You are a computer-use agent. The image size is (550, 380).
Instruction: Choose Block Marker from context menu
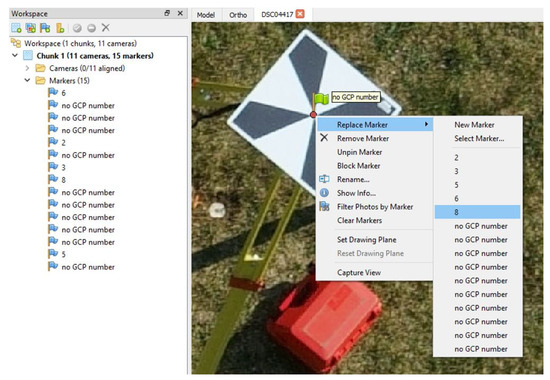(375, 166)
